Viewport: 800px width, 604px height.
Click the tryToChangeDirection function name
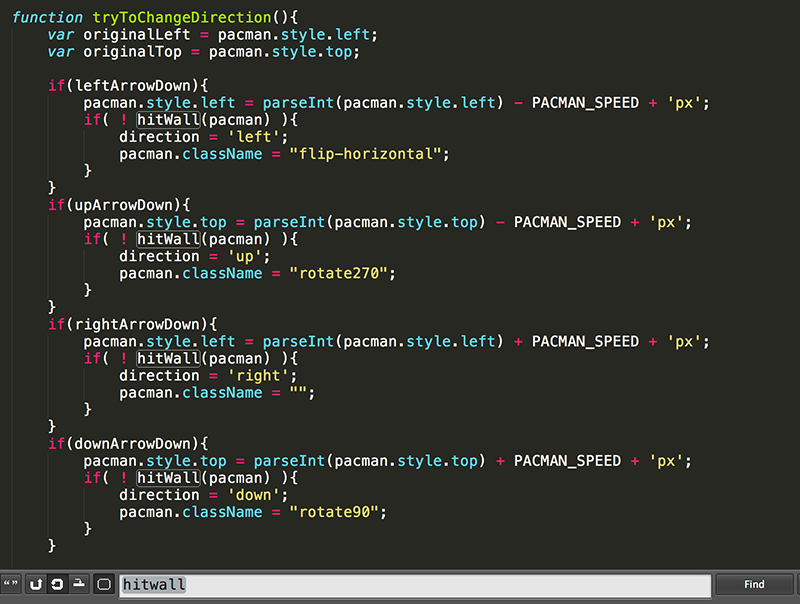click(x=182, y=17)
